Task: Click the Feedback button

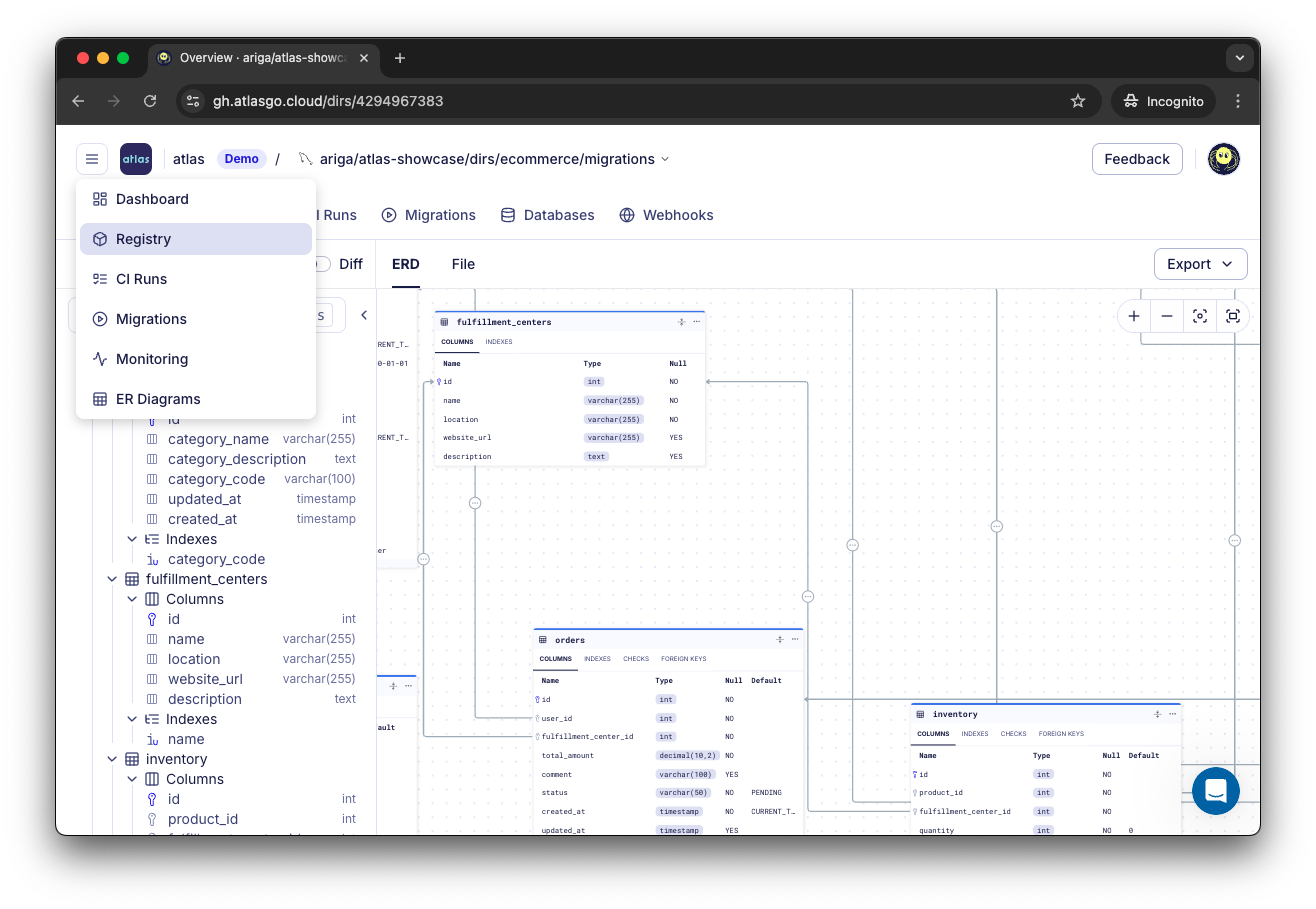Action: point(1137,158)
